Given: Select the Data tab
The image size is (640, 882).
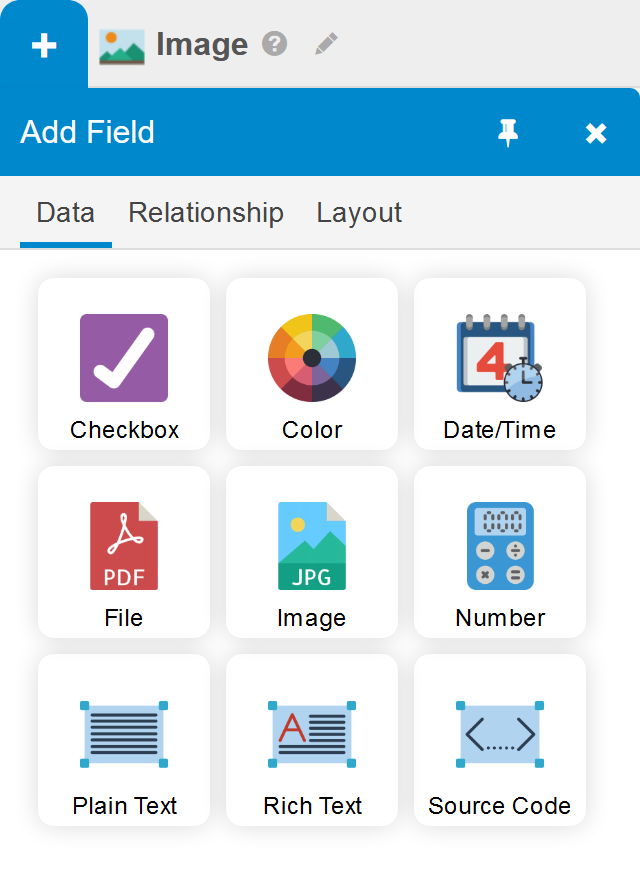Looking at the screenshot, I should point(66,213).
